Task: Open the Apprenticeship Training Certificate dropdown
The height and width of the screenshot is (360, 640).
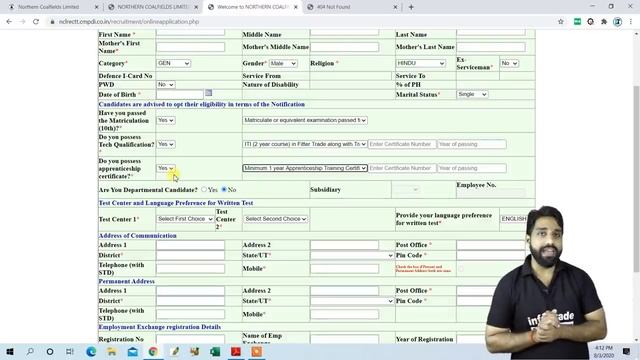Action: (305, 168)
